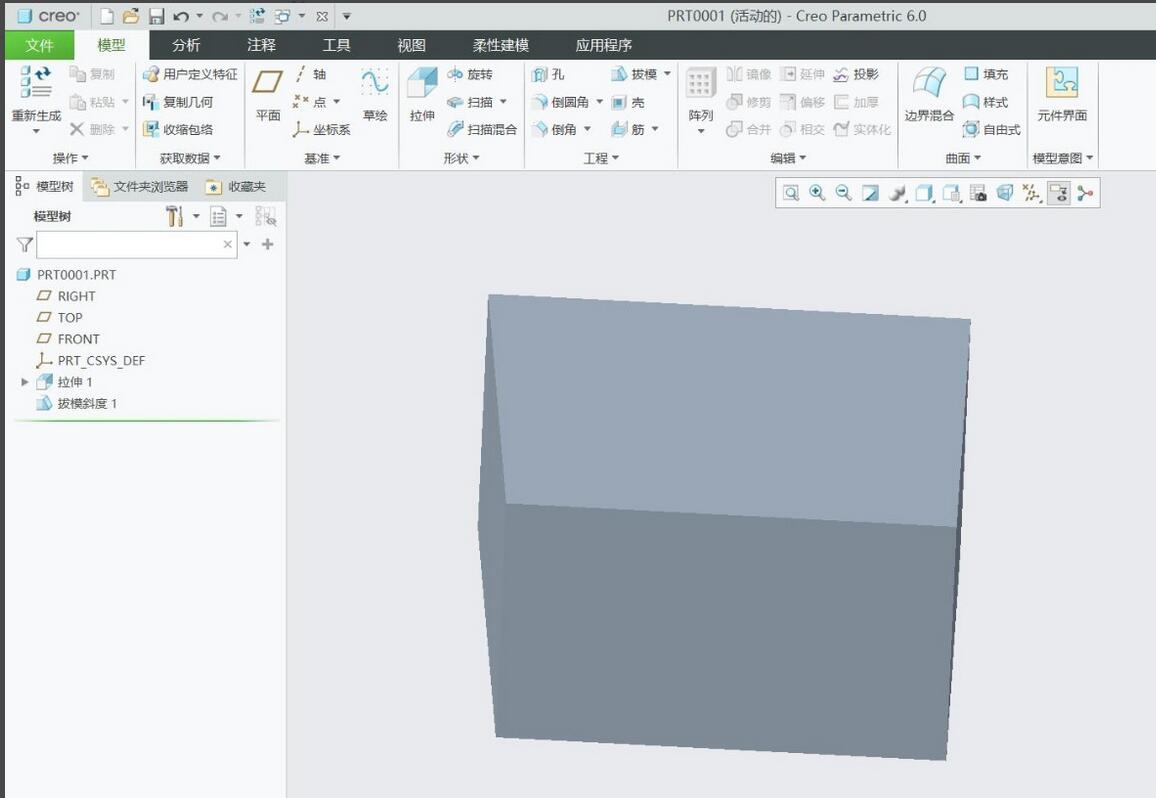The image size is (1156, 798).
Task: Click 用户定义特征 (User-Defined Feature)
Action: point(190,74)
